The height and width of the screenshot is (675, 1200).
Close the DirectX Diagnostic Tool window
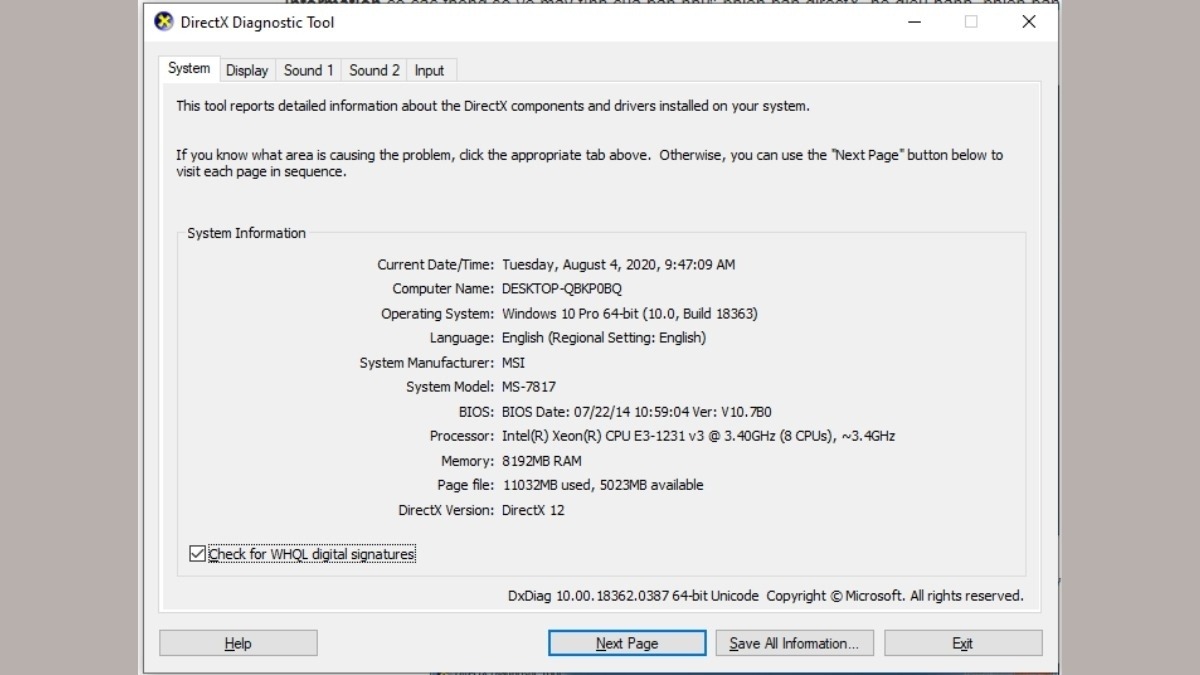1029,22
